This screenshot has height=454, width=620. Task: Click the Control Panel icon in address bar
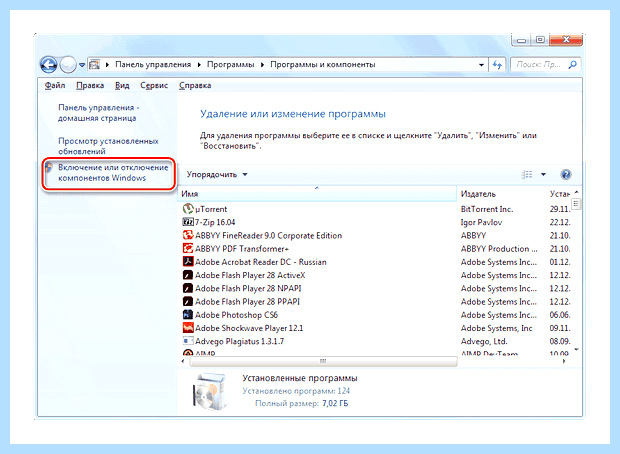tap(94, 64)
